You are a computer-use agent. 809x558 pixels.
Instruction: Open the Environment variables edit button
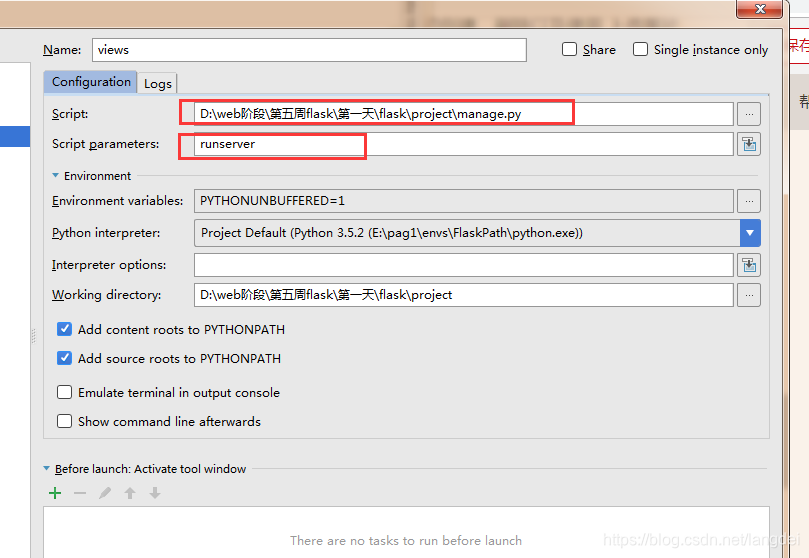click(749, 201)
